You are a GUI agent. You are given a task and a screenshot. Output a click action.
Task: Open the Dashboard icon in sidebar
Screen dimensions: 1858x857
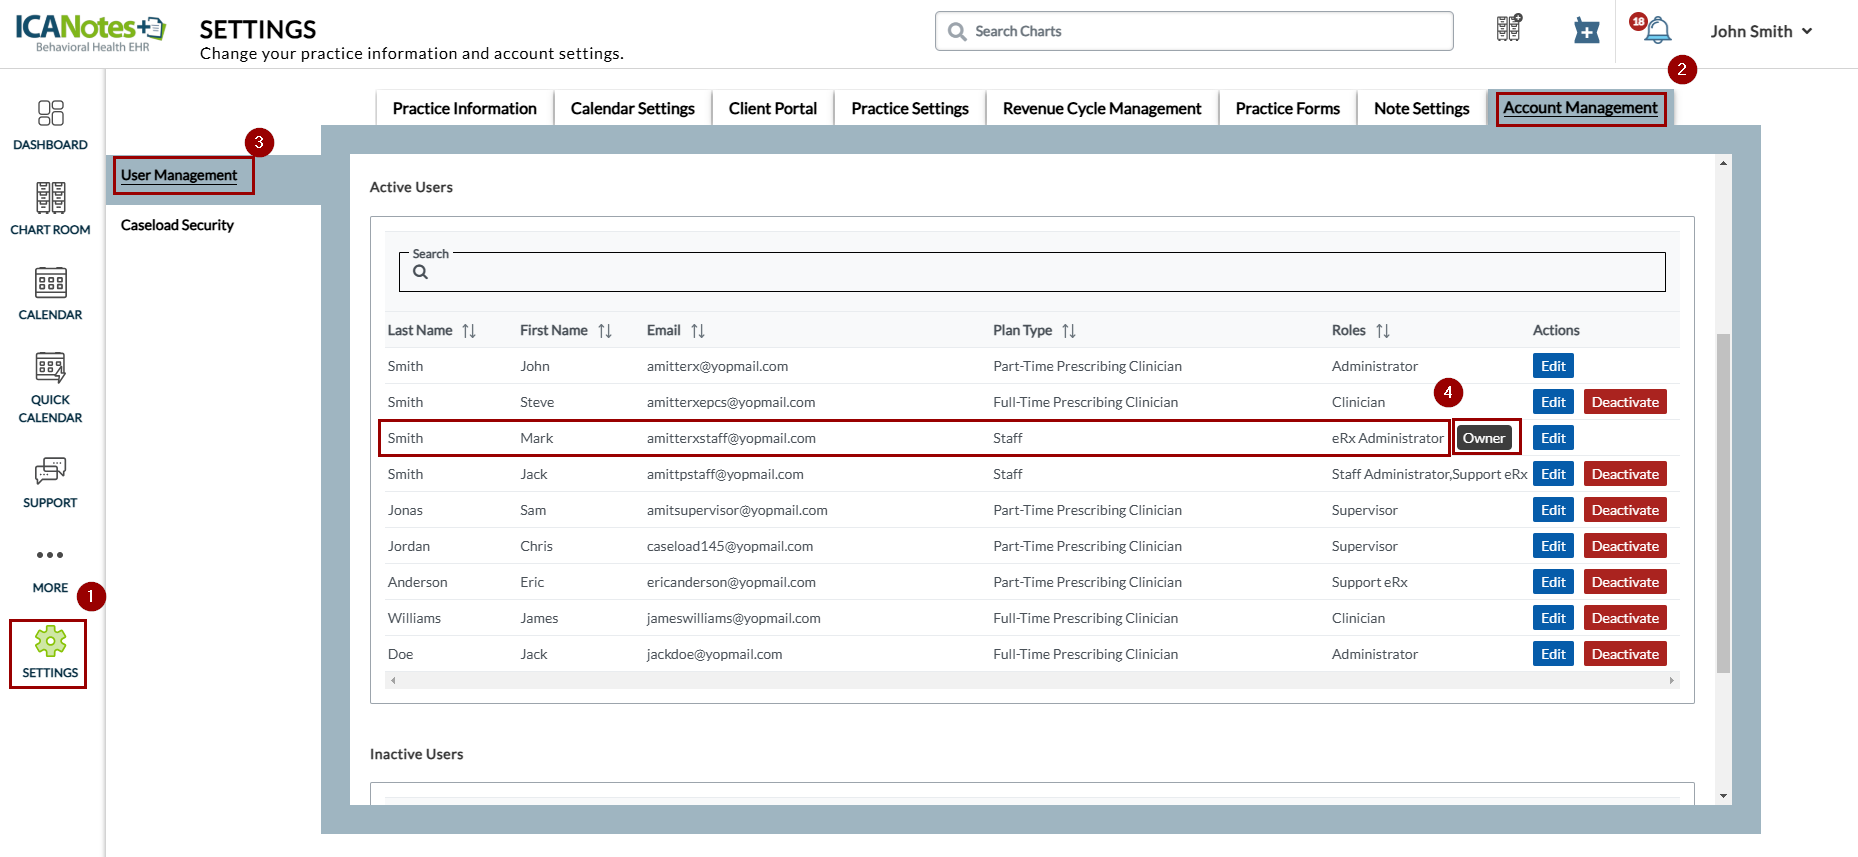pos(50,124)
